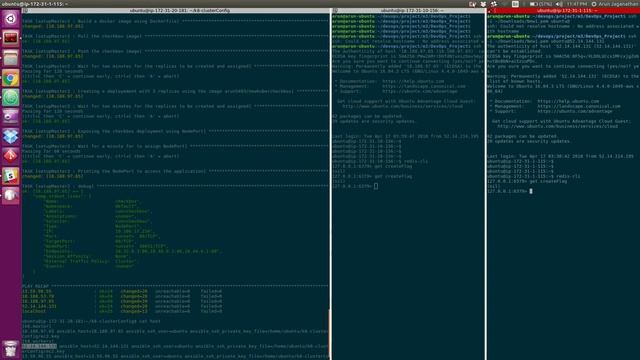Open the red diamond app in dock
640x360 pixels.
(x=11, y=156)
